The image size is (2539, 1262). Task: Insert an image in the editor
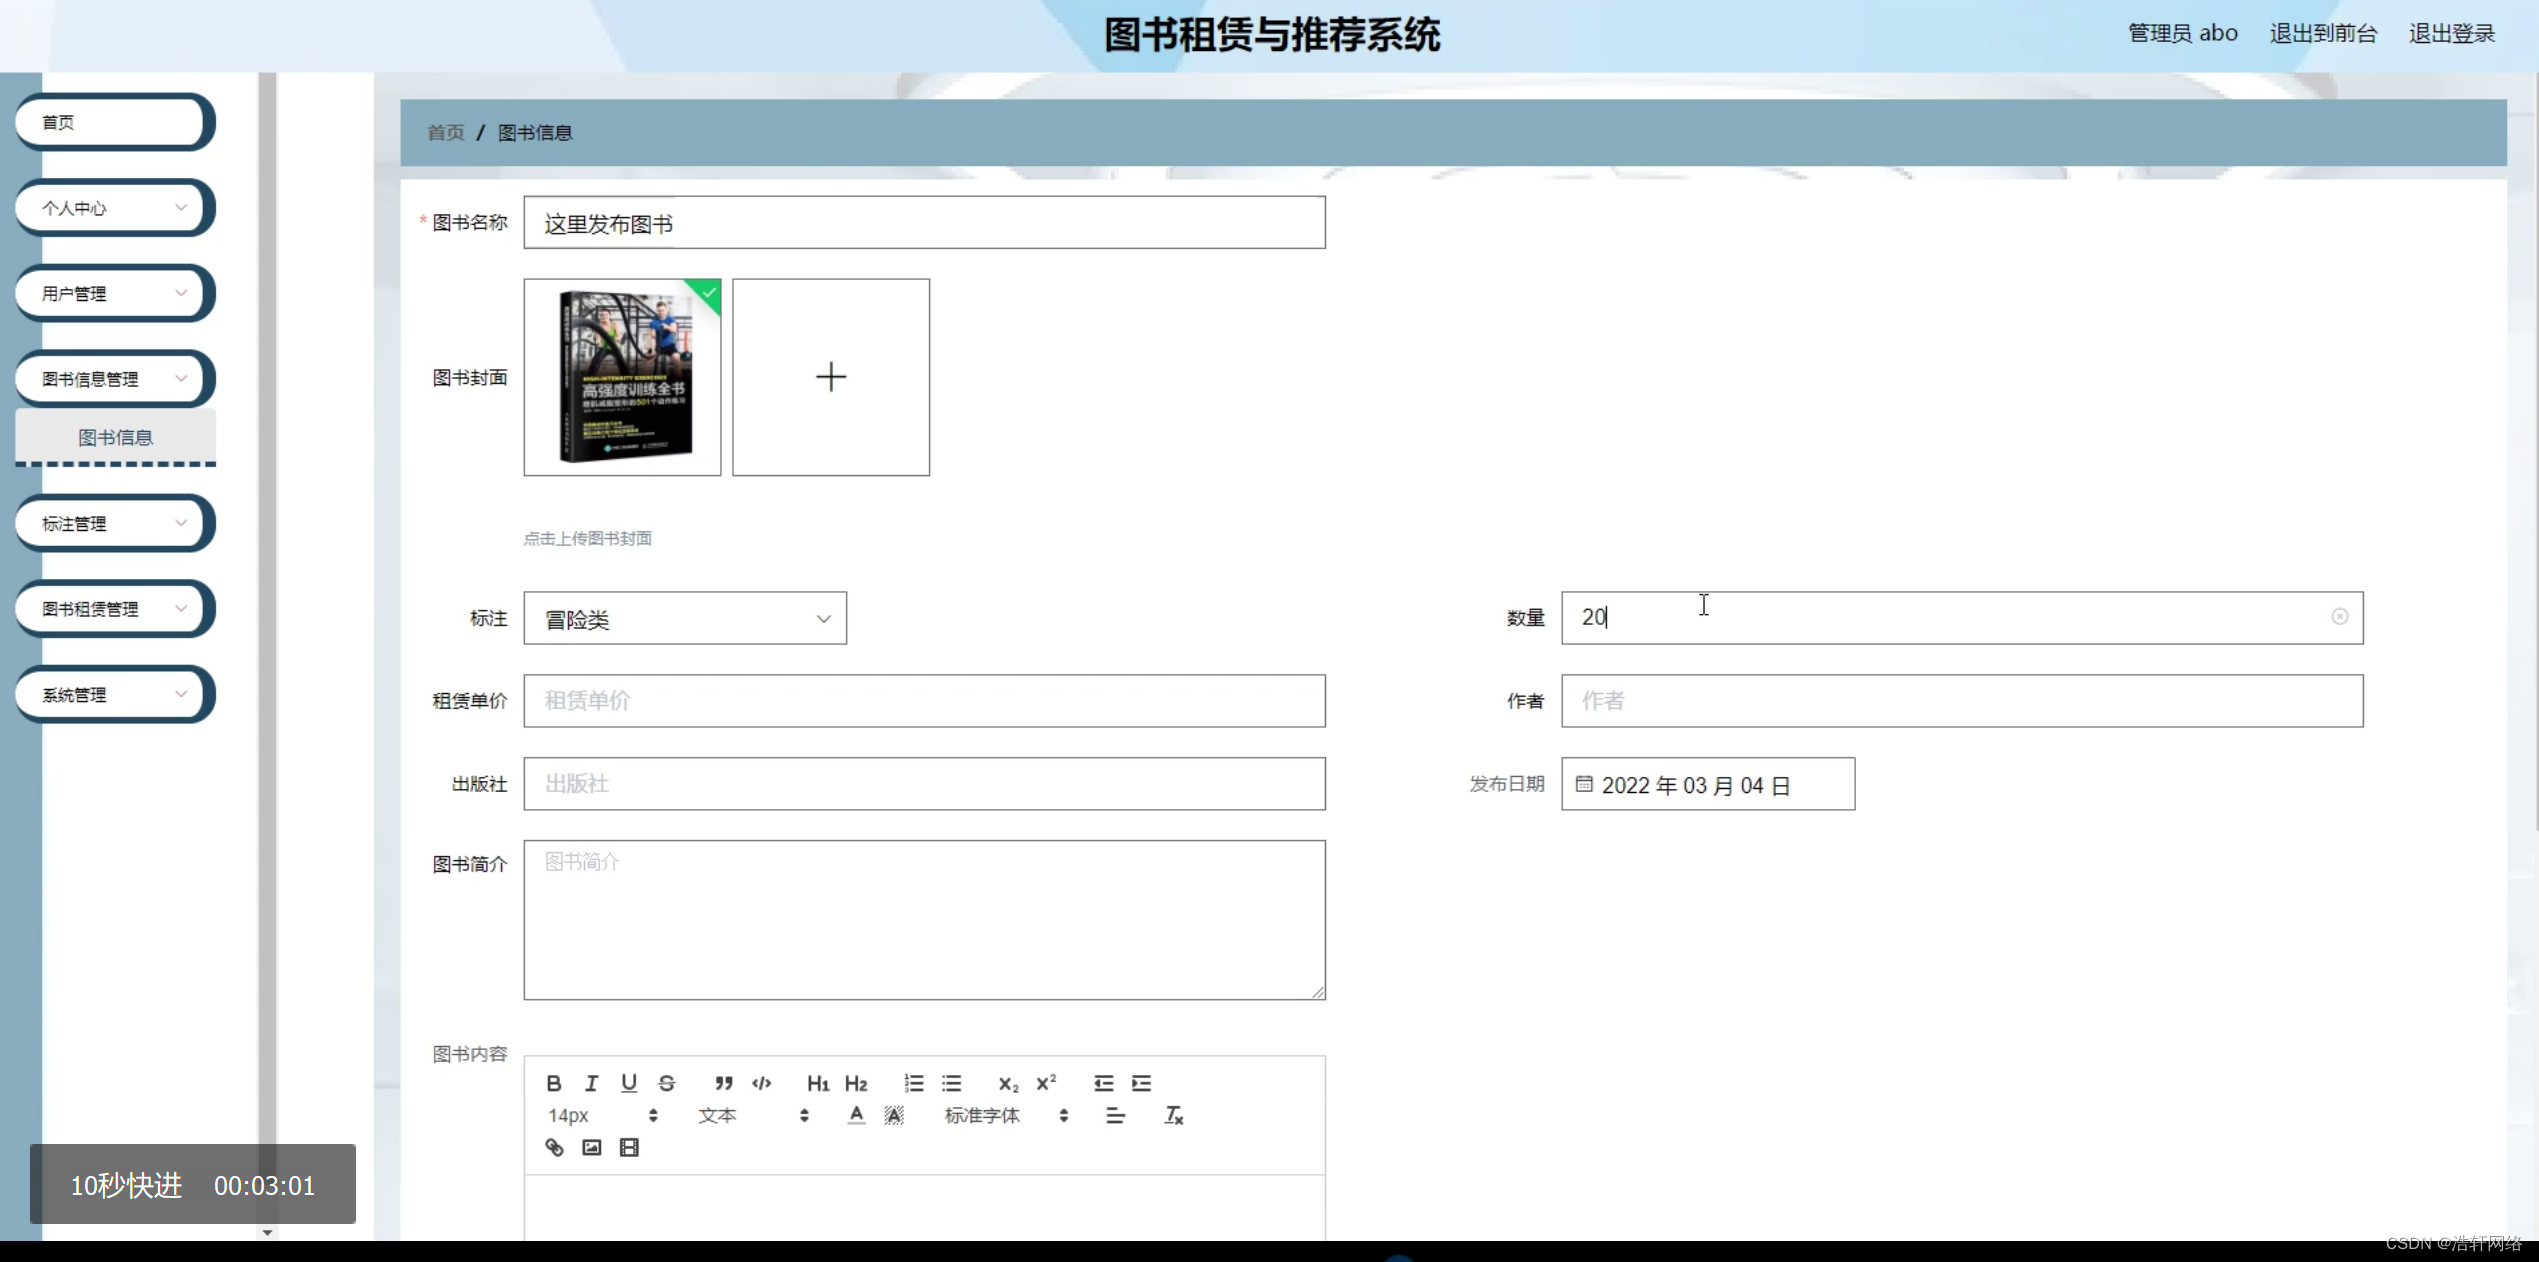(591, 1147)
